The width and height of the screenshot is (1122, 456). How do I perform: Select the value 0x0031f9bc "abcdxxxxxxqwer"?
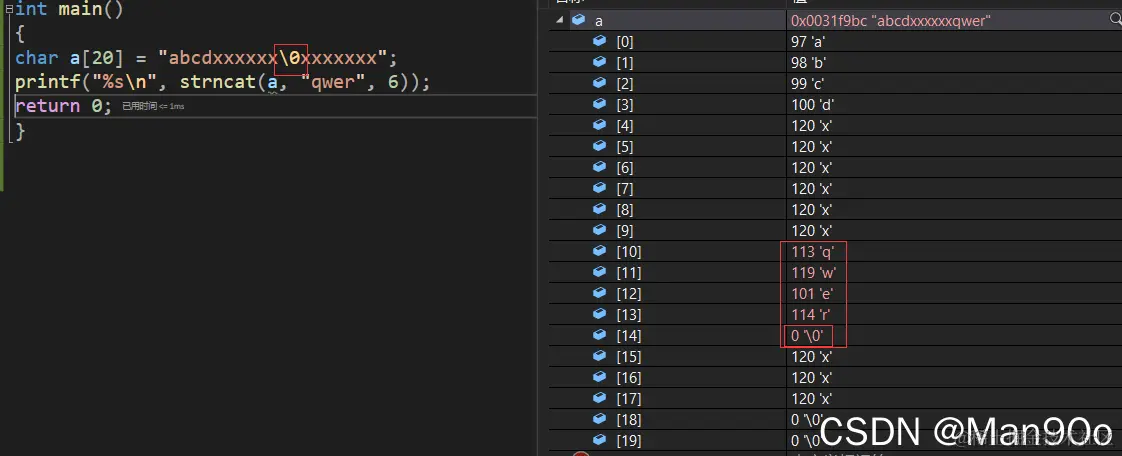pos(891,21)
